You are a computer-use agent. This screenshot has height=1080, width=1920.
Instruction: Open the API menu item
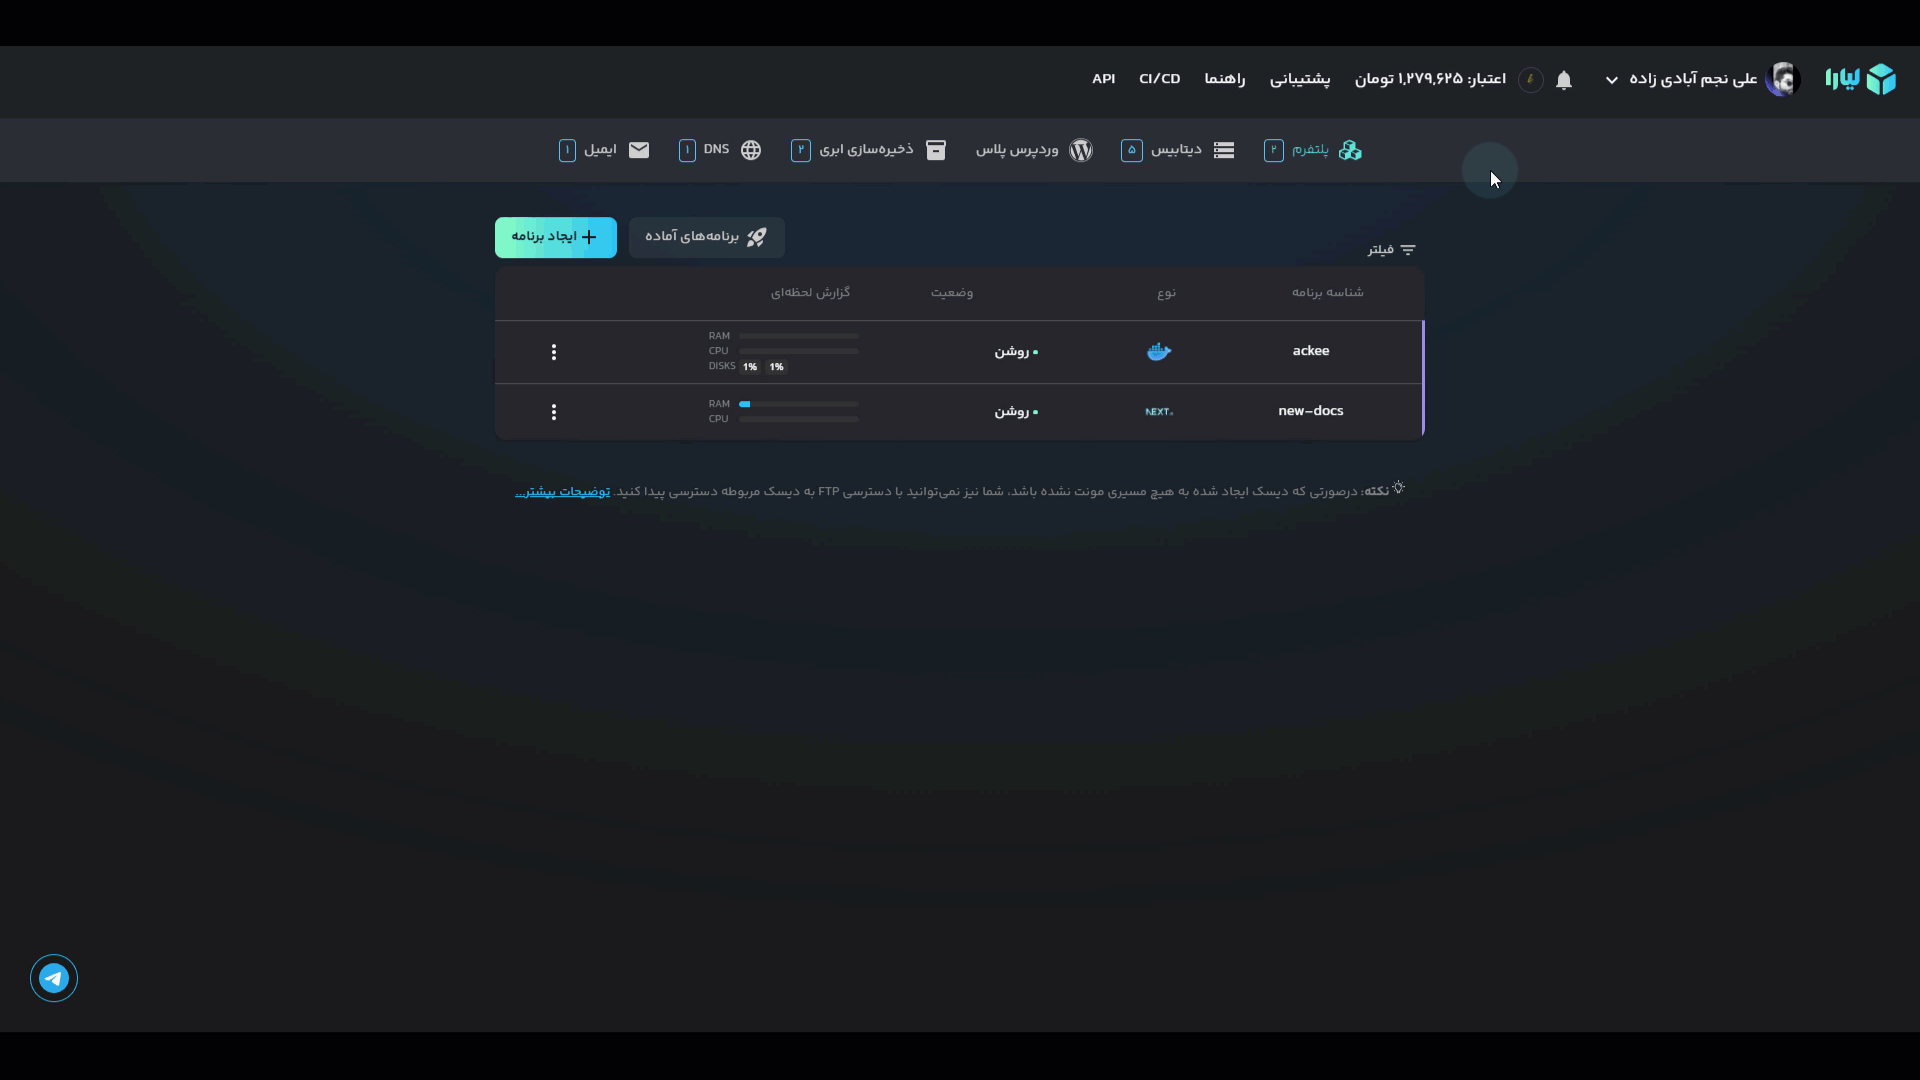click(x=1103, y=79)
